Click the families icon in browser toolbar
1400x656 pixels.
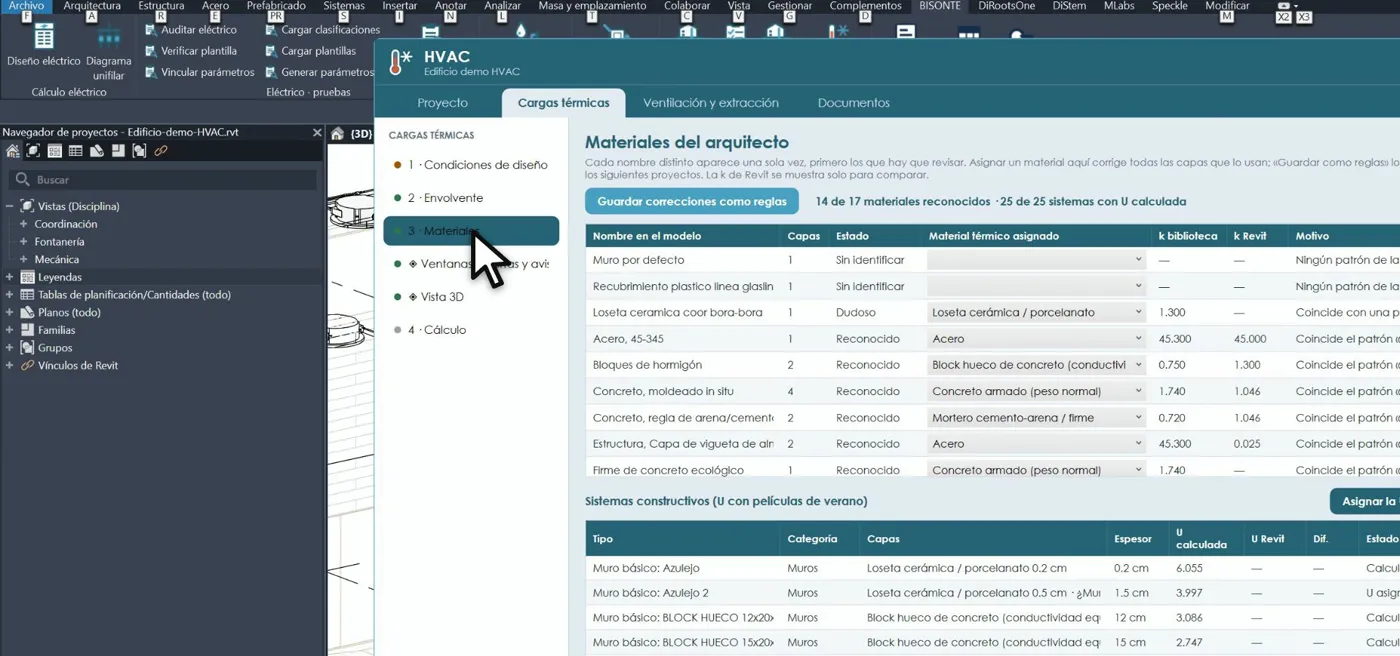118,151
